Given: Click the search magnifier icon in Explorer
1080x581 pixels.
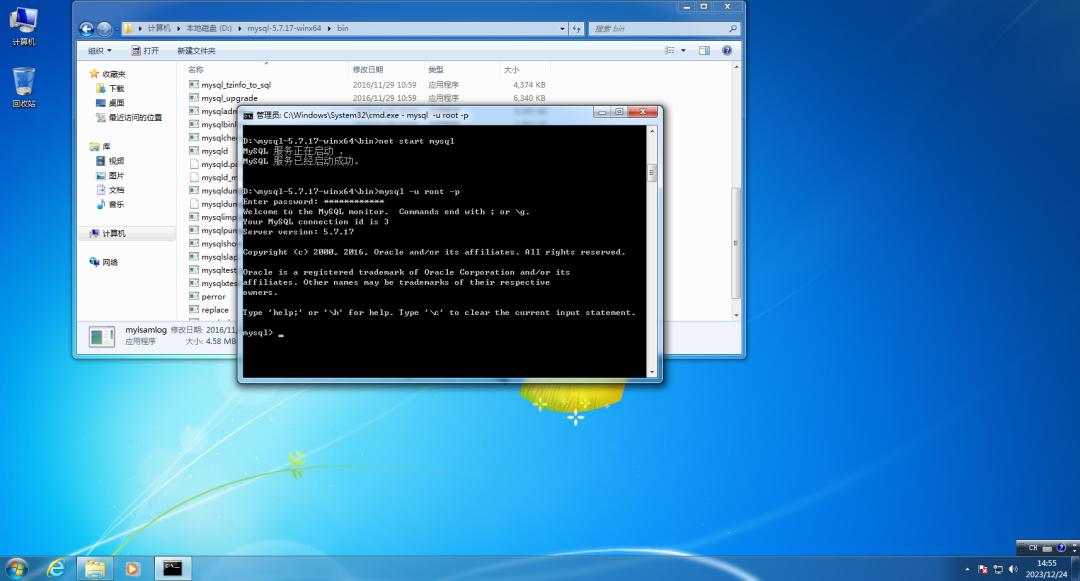Looking at the screenshot, I should (733, 28).
